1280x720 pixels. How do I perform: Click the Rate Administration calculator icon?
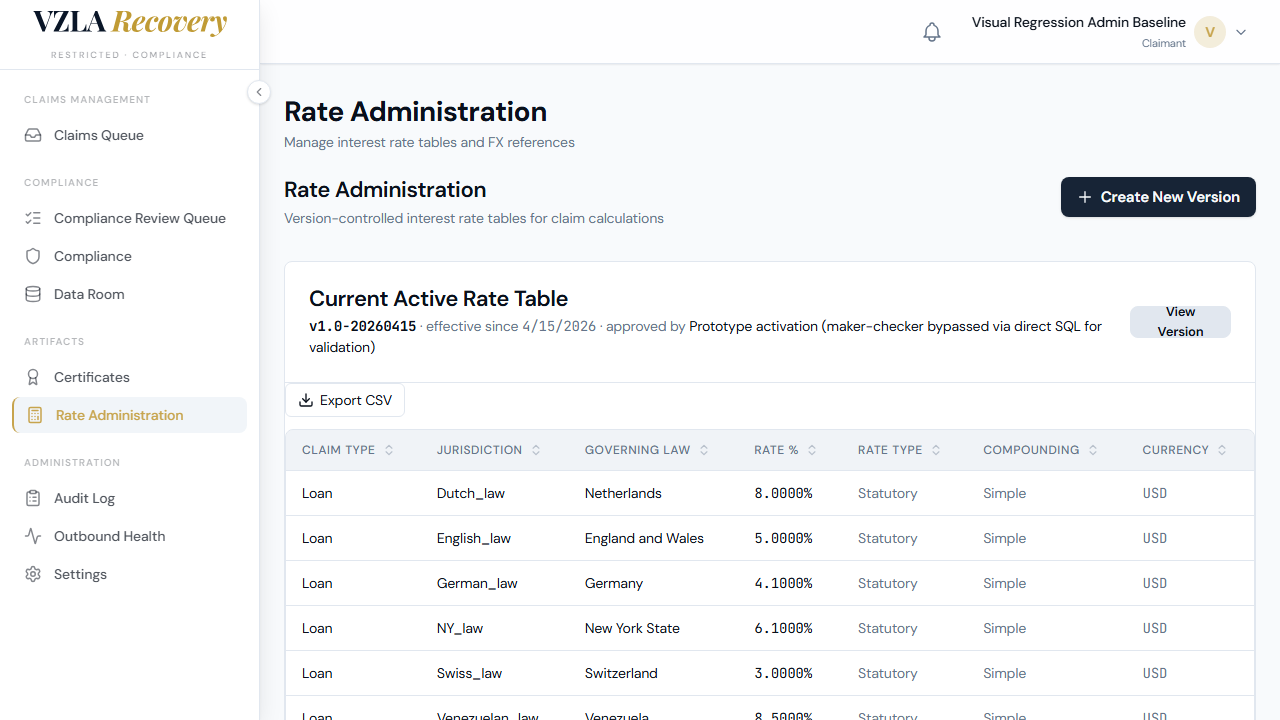35,415
